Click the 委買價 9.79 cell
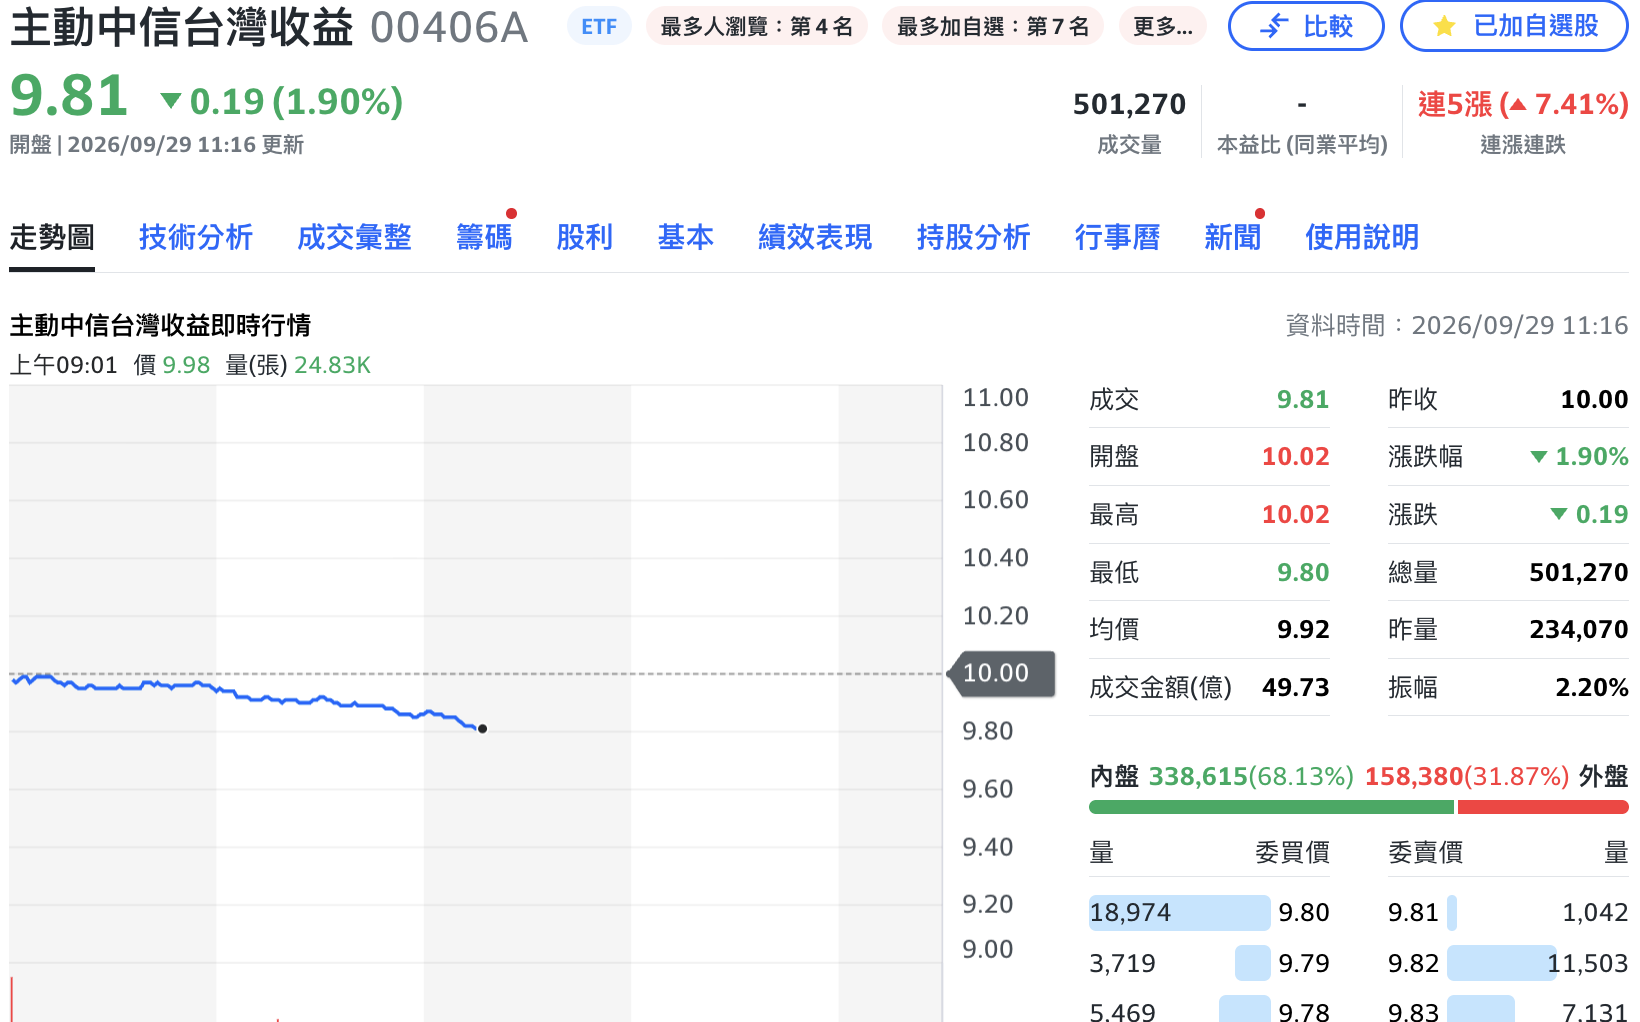 (1303, 964)
